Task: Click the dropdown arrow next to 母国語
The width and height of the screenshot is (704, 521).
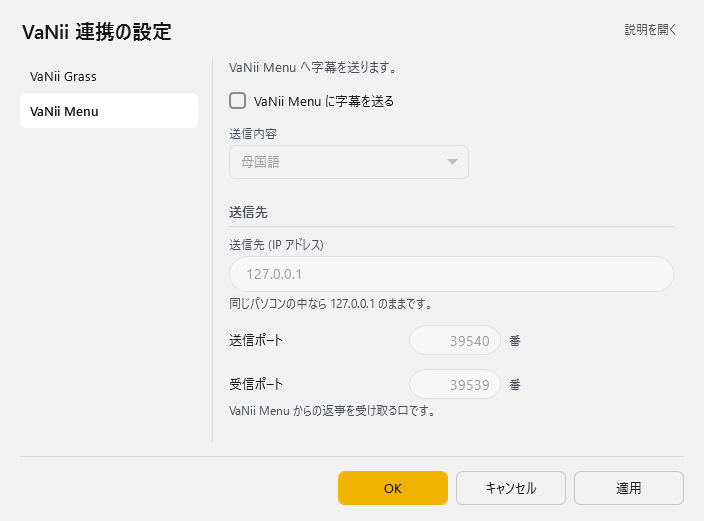Action: tap(452, 162)
